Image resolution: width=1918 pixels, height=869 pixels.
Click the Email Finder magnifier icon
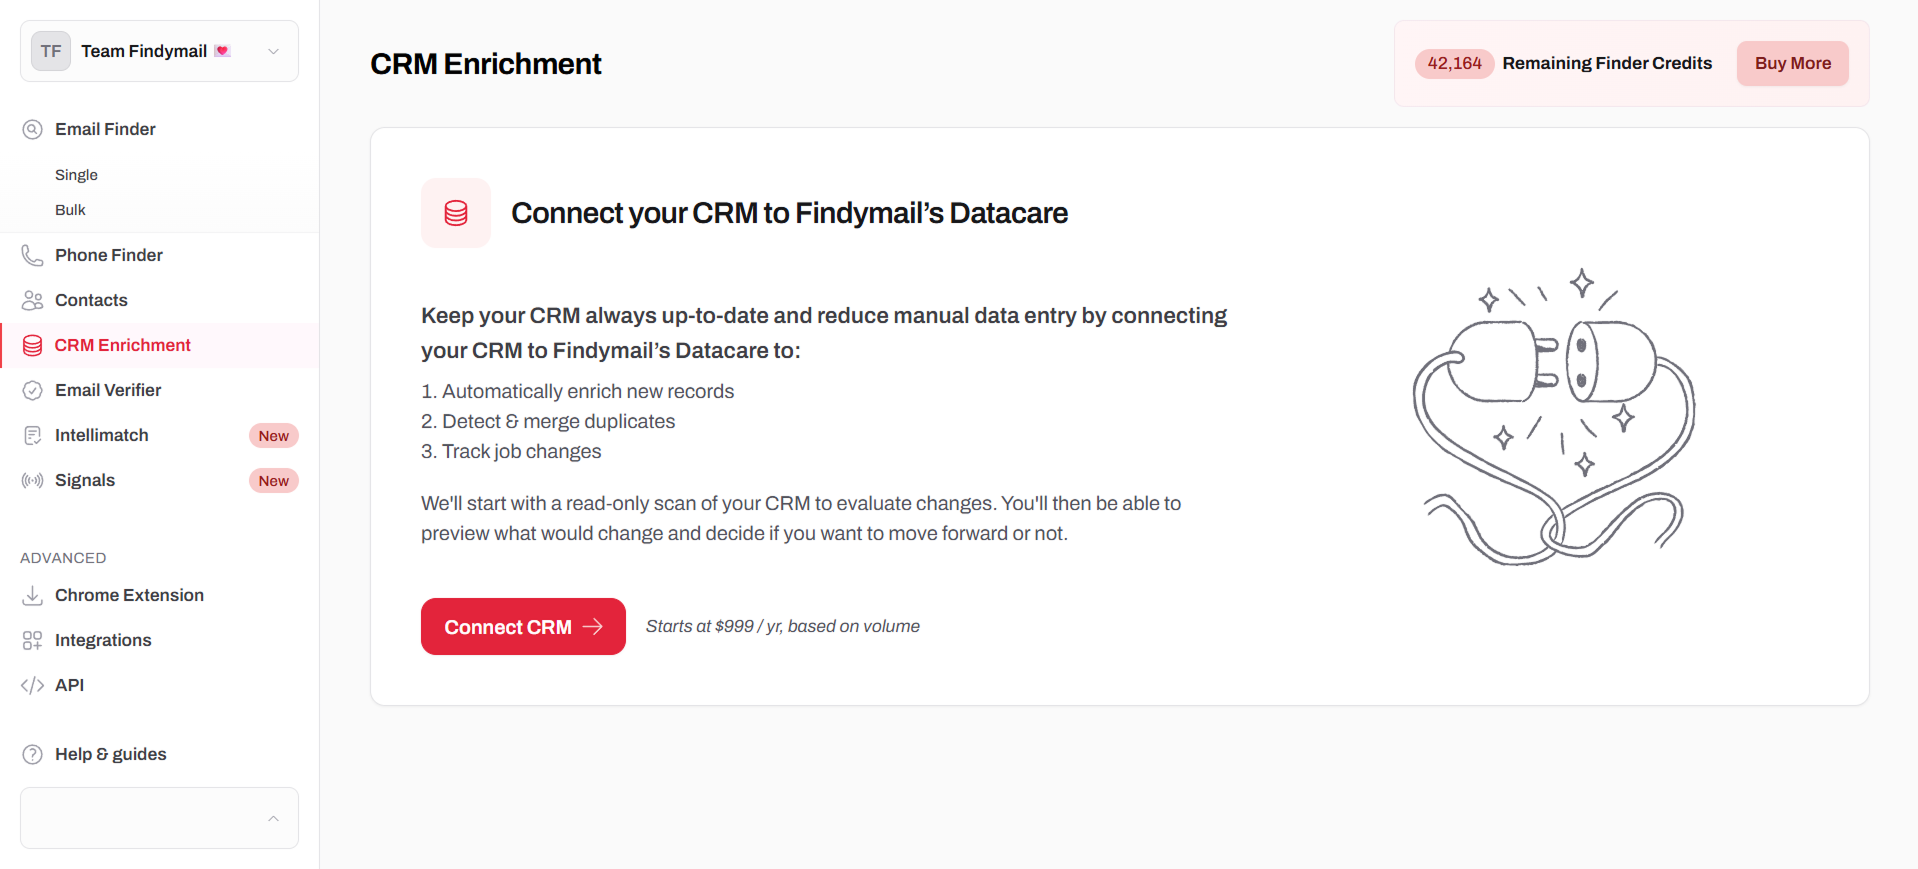[x=33, y=129]
